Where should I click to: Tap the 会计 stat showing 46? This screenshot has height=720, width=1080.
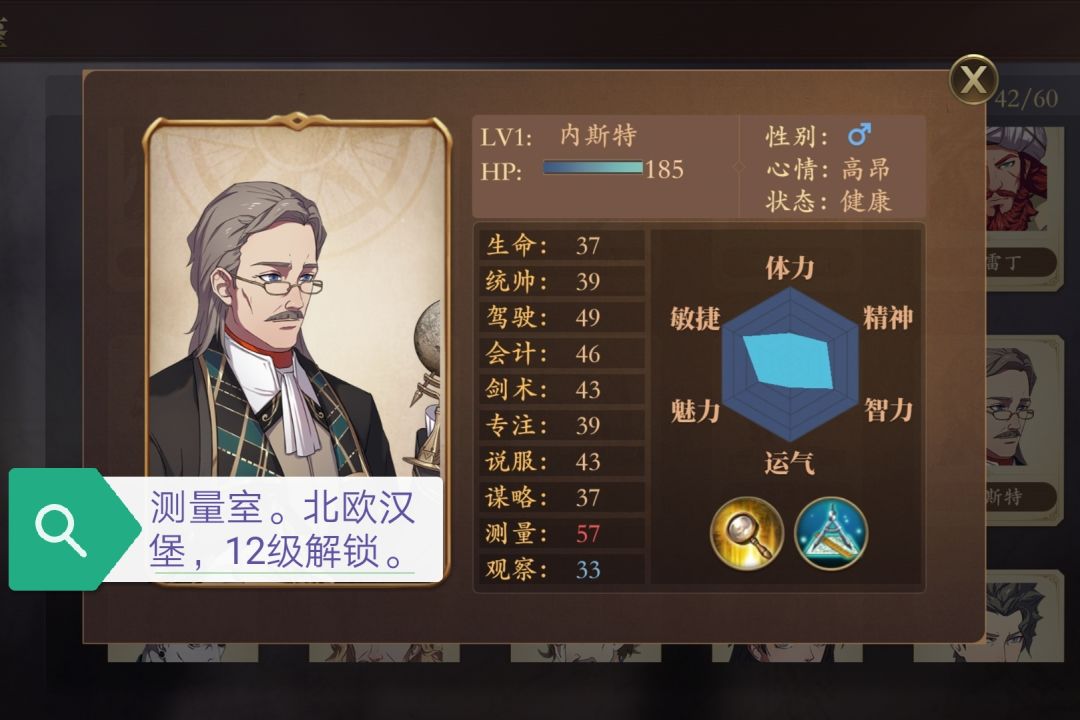click(x=561, y=353)
